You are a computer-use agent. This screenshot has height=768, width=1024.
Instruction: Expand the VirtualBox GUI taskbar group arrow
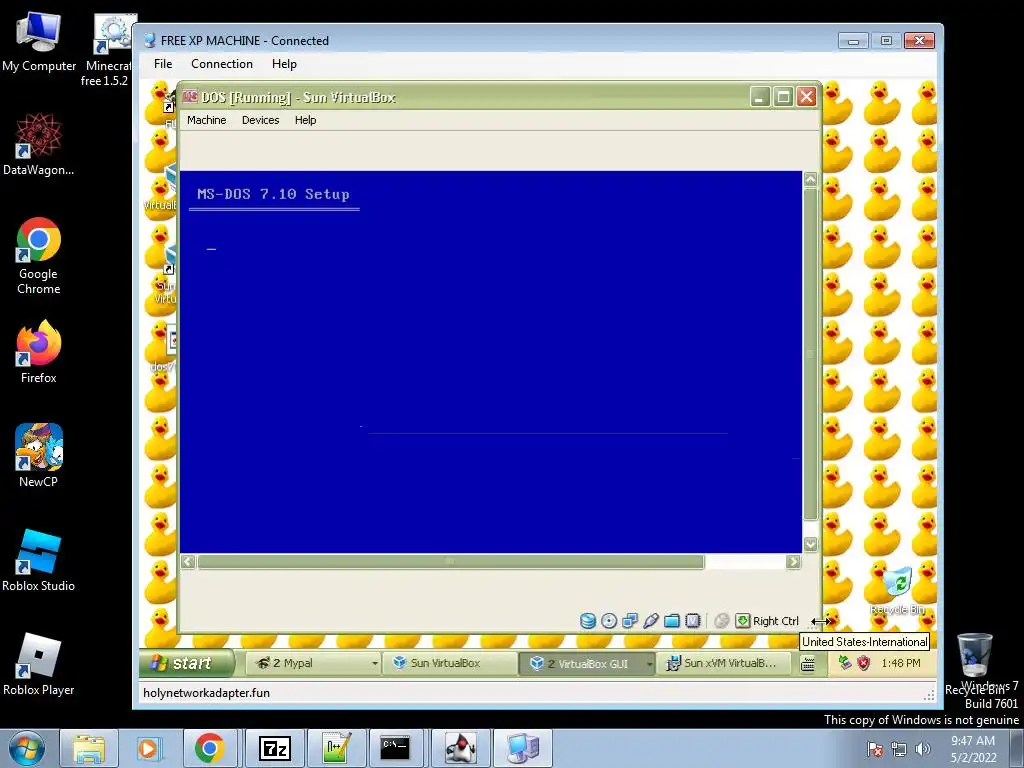(649, 664)
